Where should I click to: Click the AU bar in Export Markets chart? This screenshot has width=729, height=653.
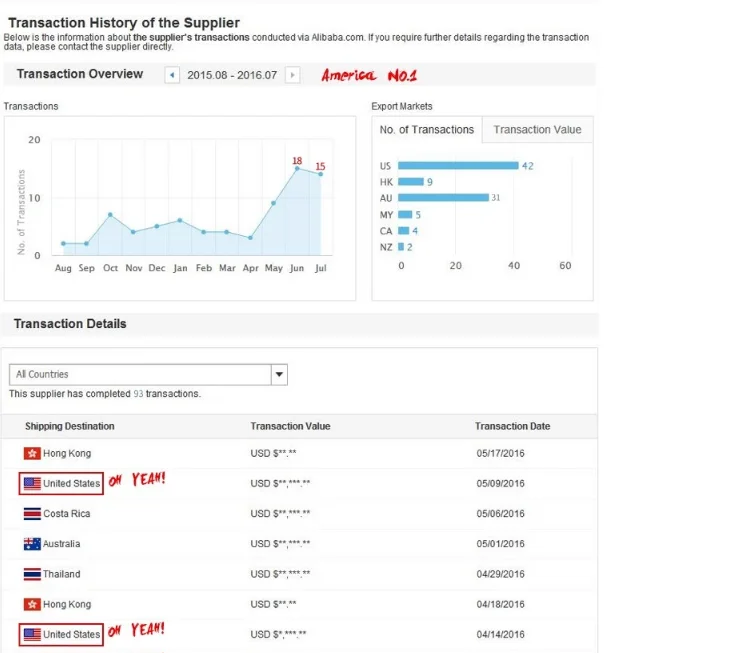443,198
